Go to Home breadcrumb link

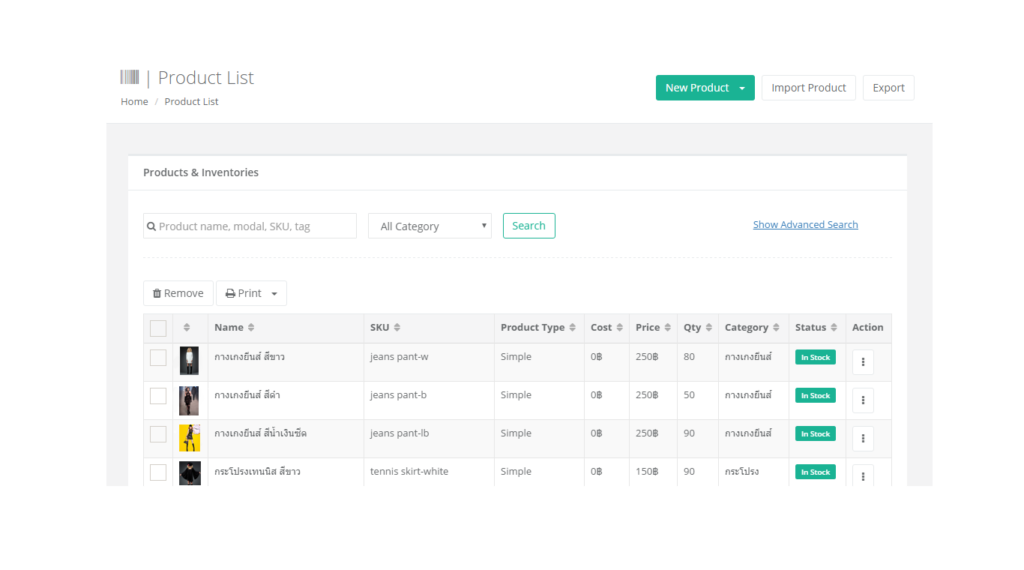point(134,101)
